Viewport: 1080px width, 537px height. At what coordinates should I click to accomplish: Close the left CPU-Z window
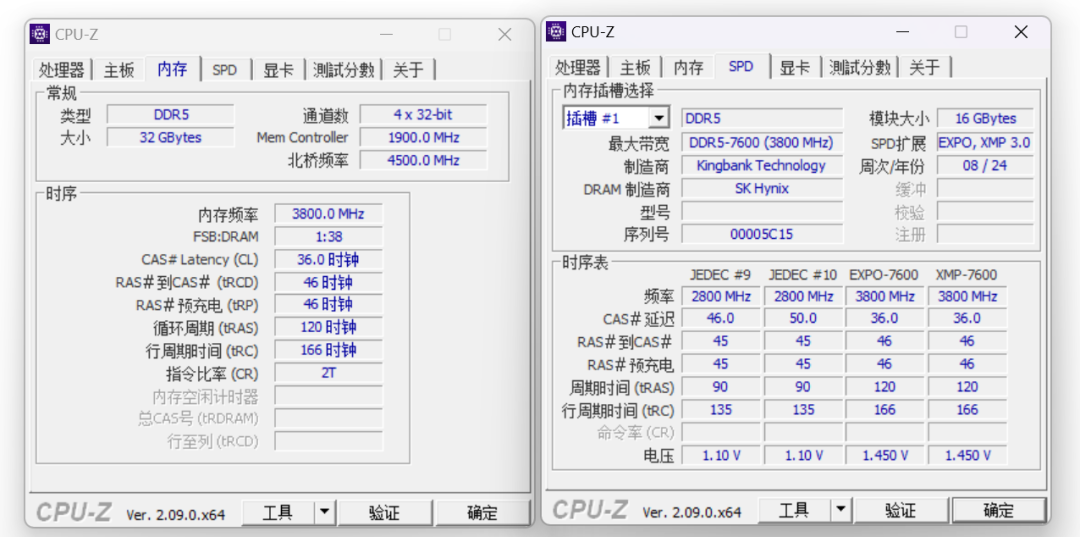click(x=504, y=34)
